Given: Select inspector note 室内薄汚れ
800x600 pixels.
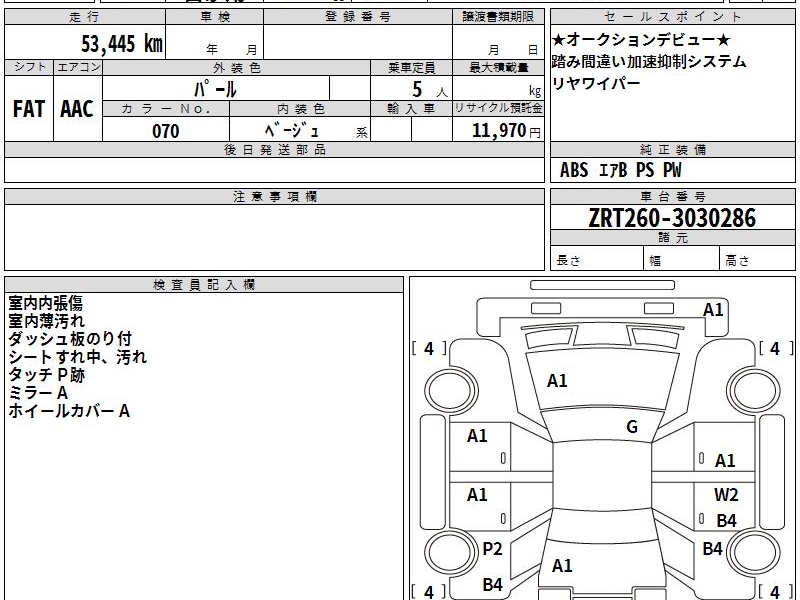Looking at the screenshot, I should pos(46,321).
